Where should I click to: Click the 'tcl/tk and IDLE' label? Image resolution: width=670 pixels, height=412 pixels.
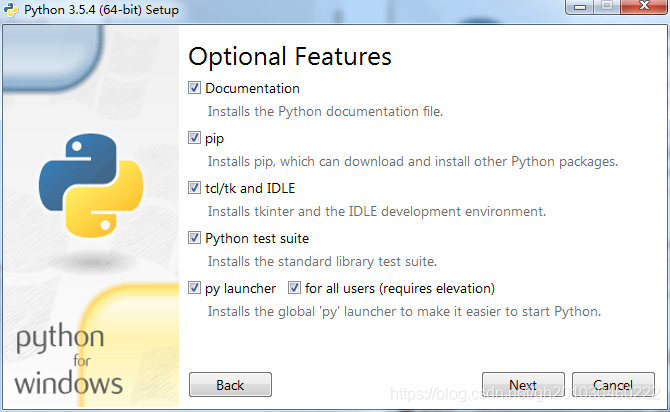tap(250, 188)
